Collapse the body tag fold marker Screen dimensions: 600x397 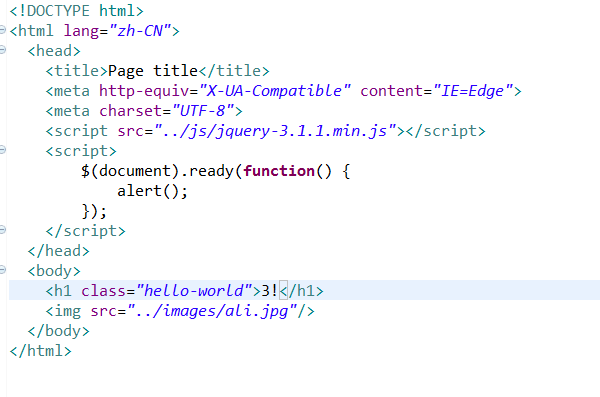tap(2, 270)
